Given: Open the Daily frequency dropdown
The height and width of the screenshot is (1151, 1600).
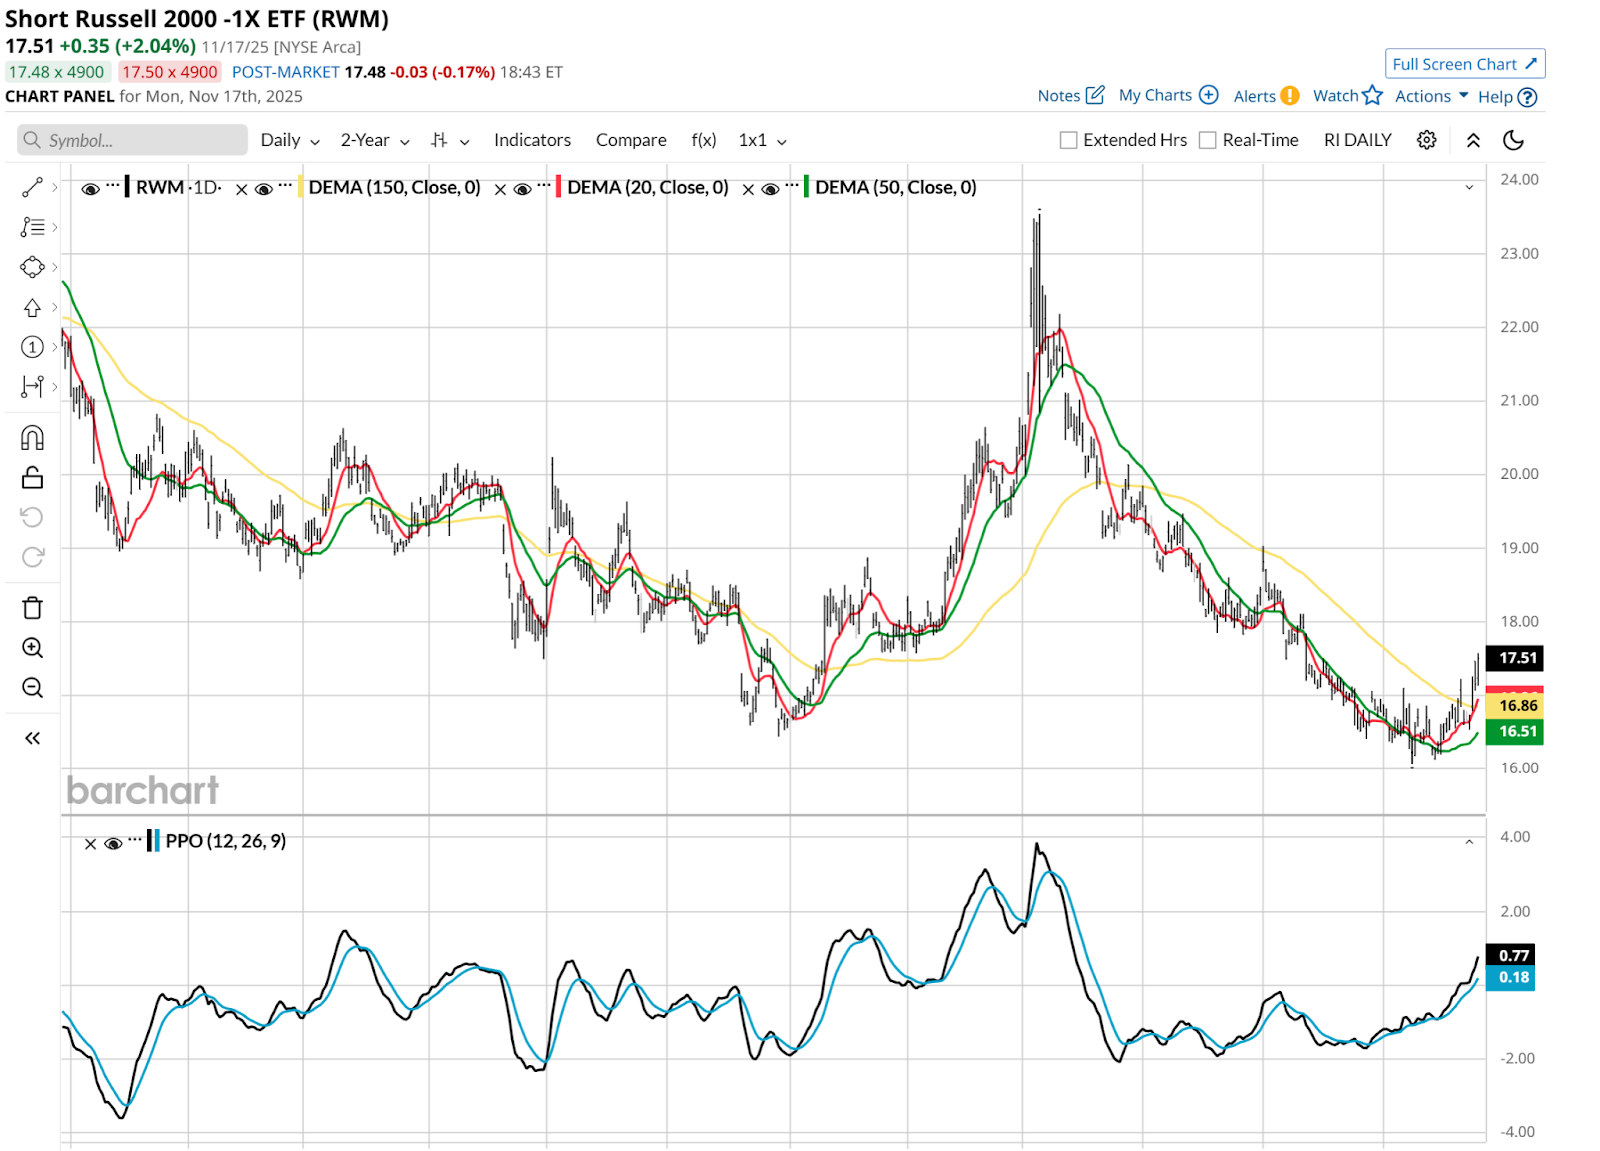Looking at the screenshot, I should pos(289,140).
